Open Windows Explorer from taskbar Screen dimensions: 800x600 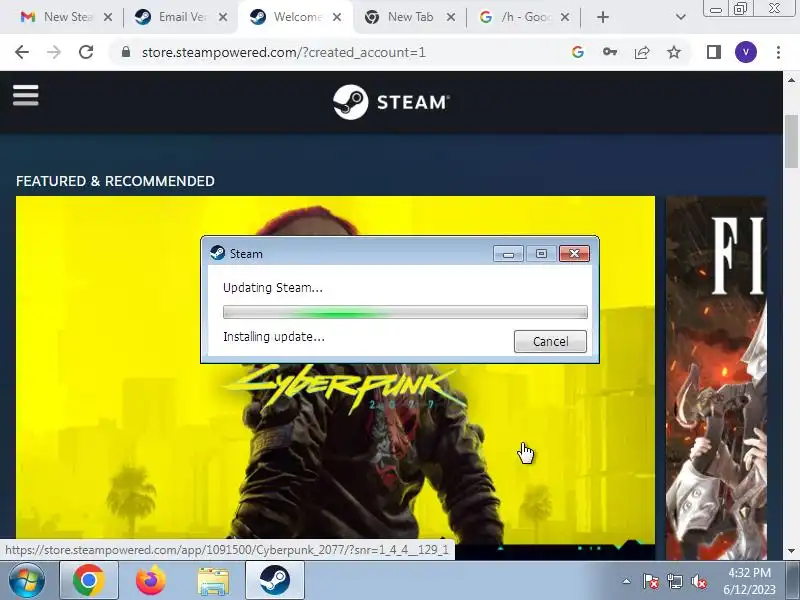pos(213,582)
